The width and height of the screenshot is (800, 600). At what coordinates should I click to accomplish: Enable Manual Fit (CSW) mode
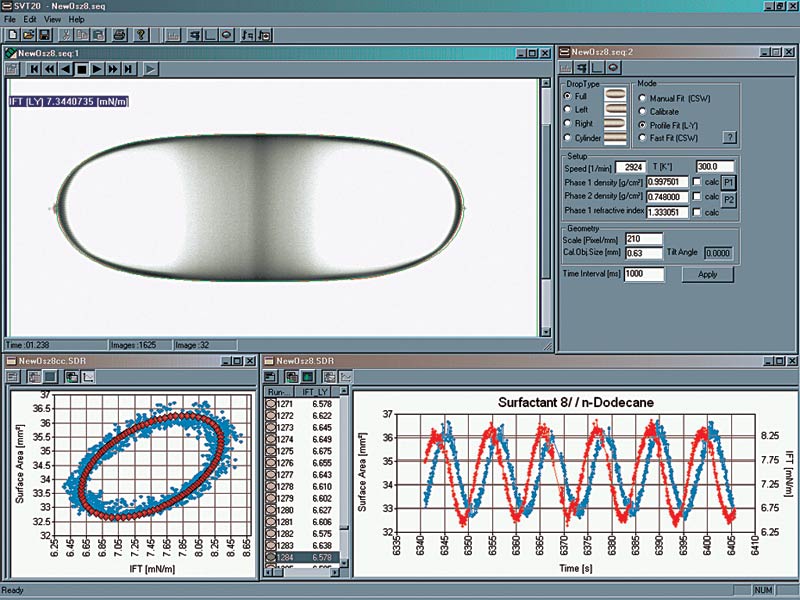click(x=641, y=98)
